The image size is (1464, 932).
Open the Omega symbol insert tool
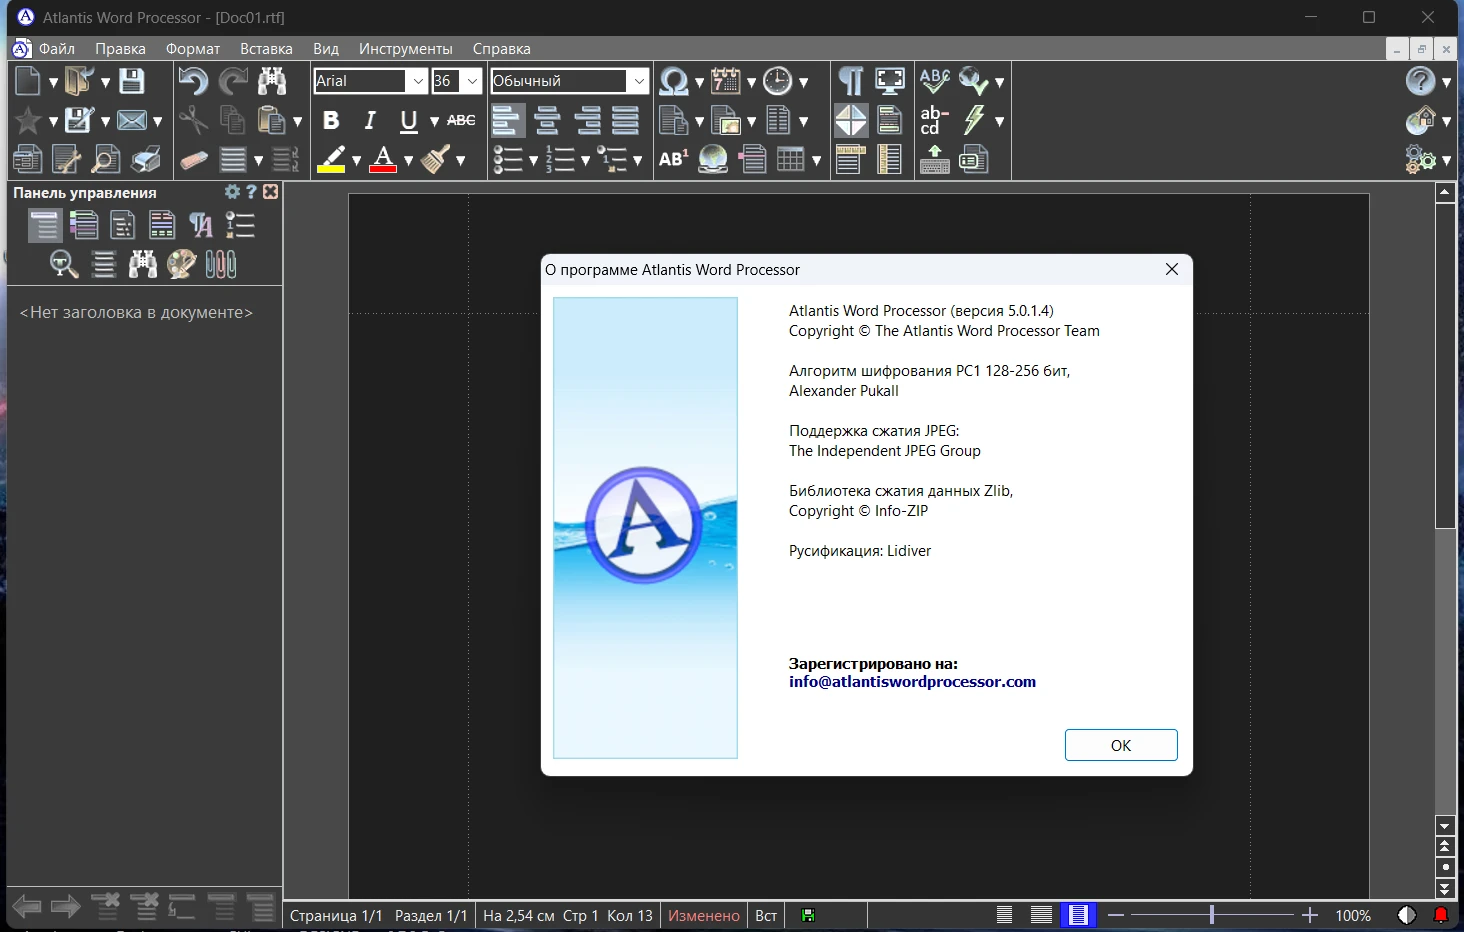tap(674, 81)
